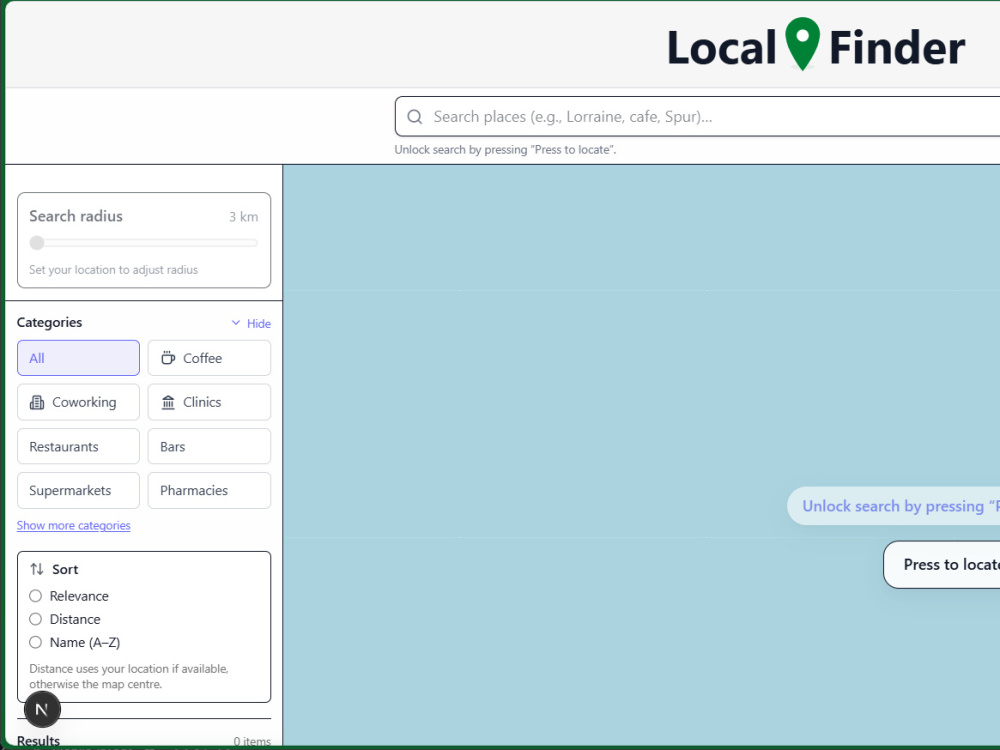Filter by the Coworking category

tap(78, 402)
